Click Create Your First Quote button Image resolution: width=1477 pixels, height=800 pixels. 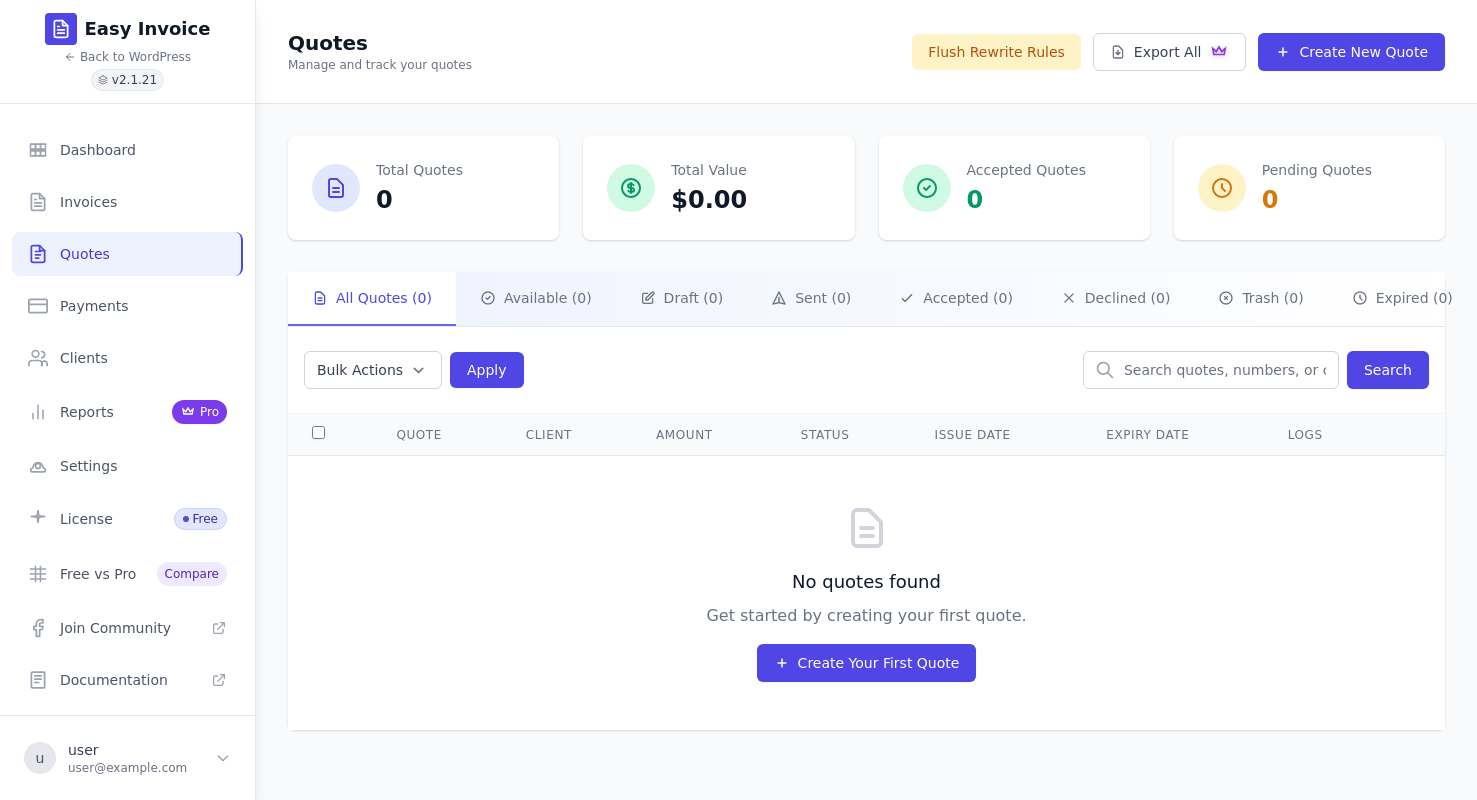coord(866,663)
